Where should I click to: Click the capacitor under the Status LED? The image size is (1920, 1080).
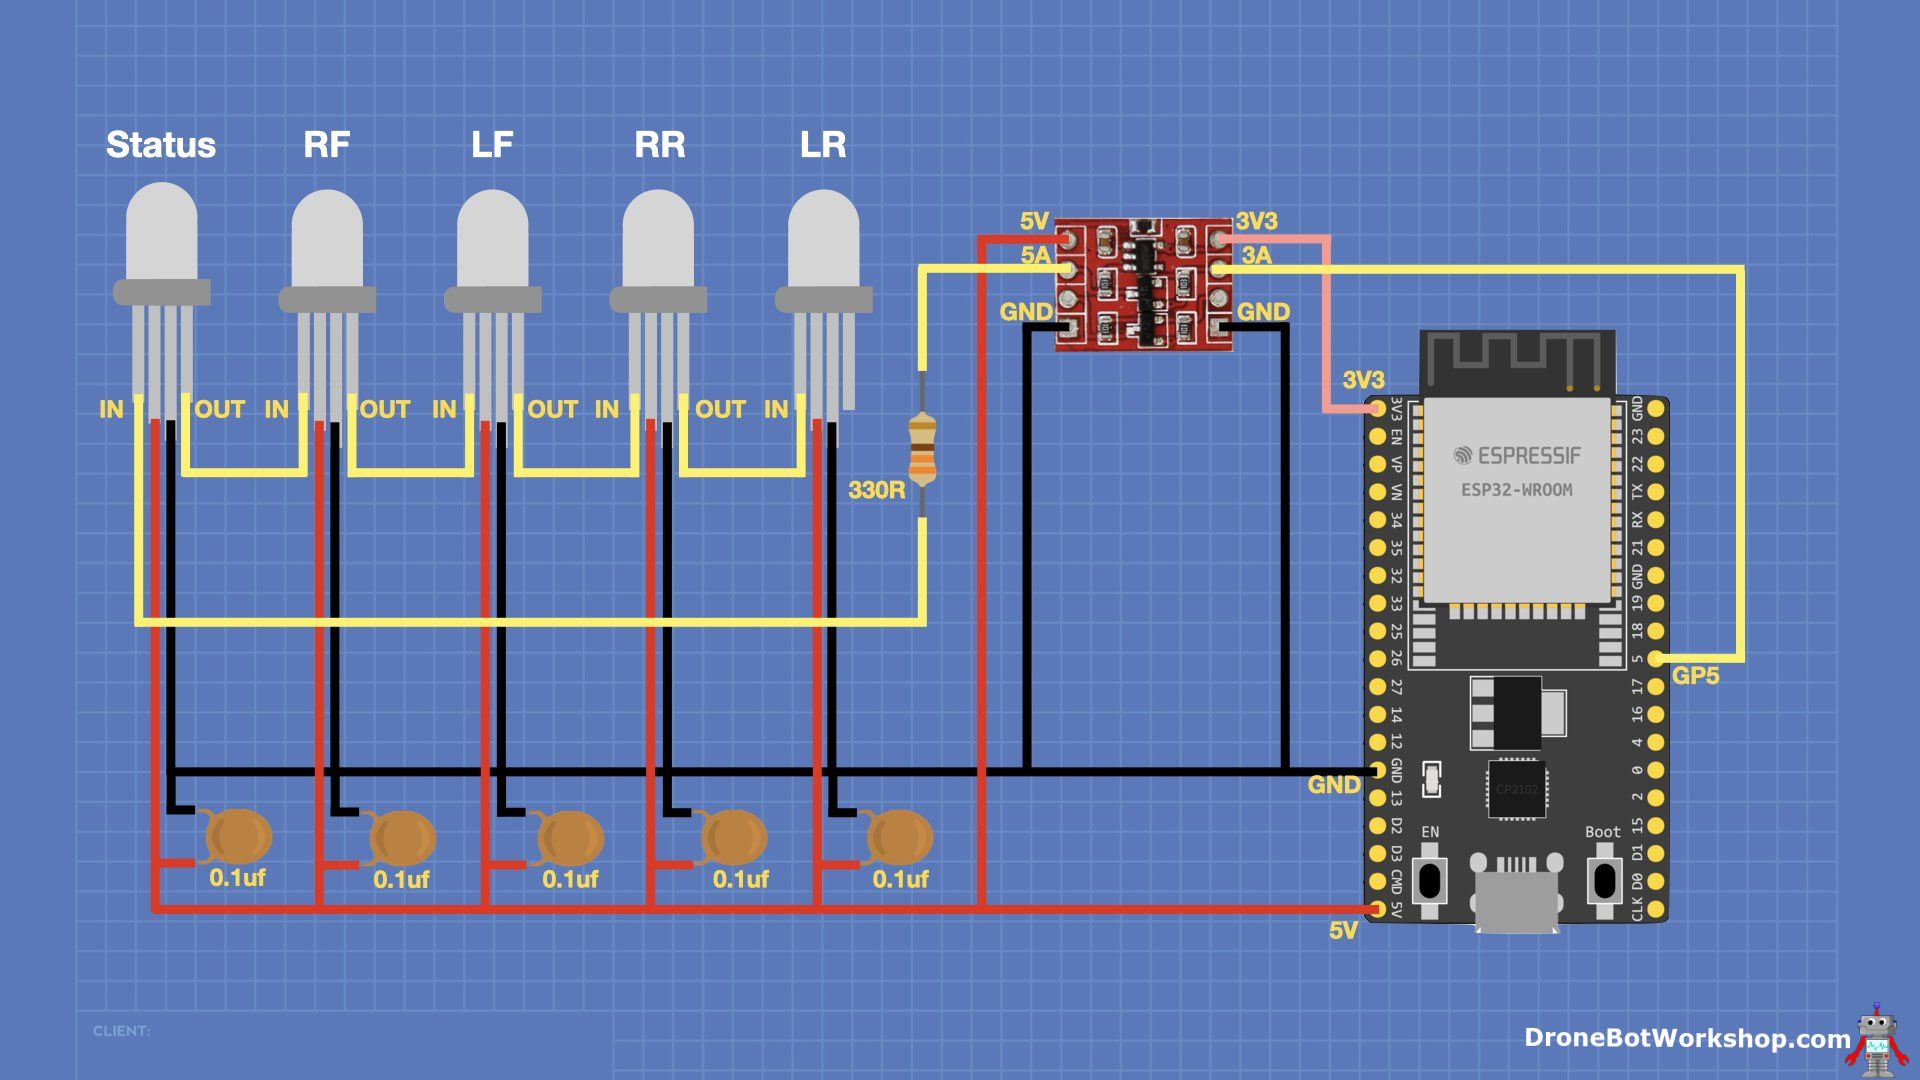[238, 837]
